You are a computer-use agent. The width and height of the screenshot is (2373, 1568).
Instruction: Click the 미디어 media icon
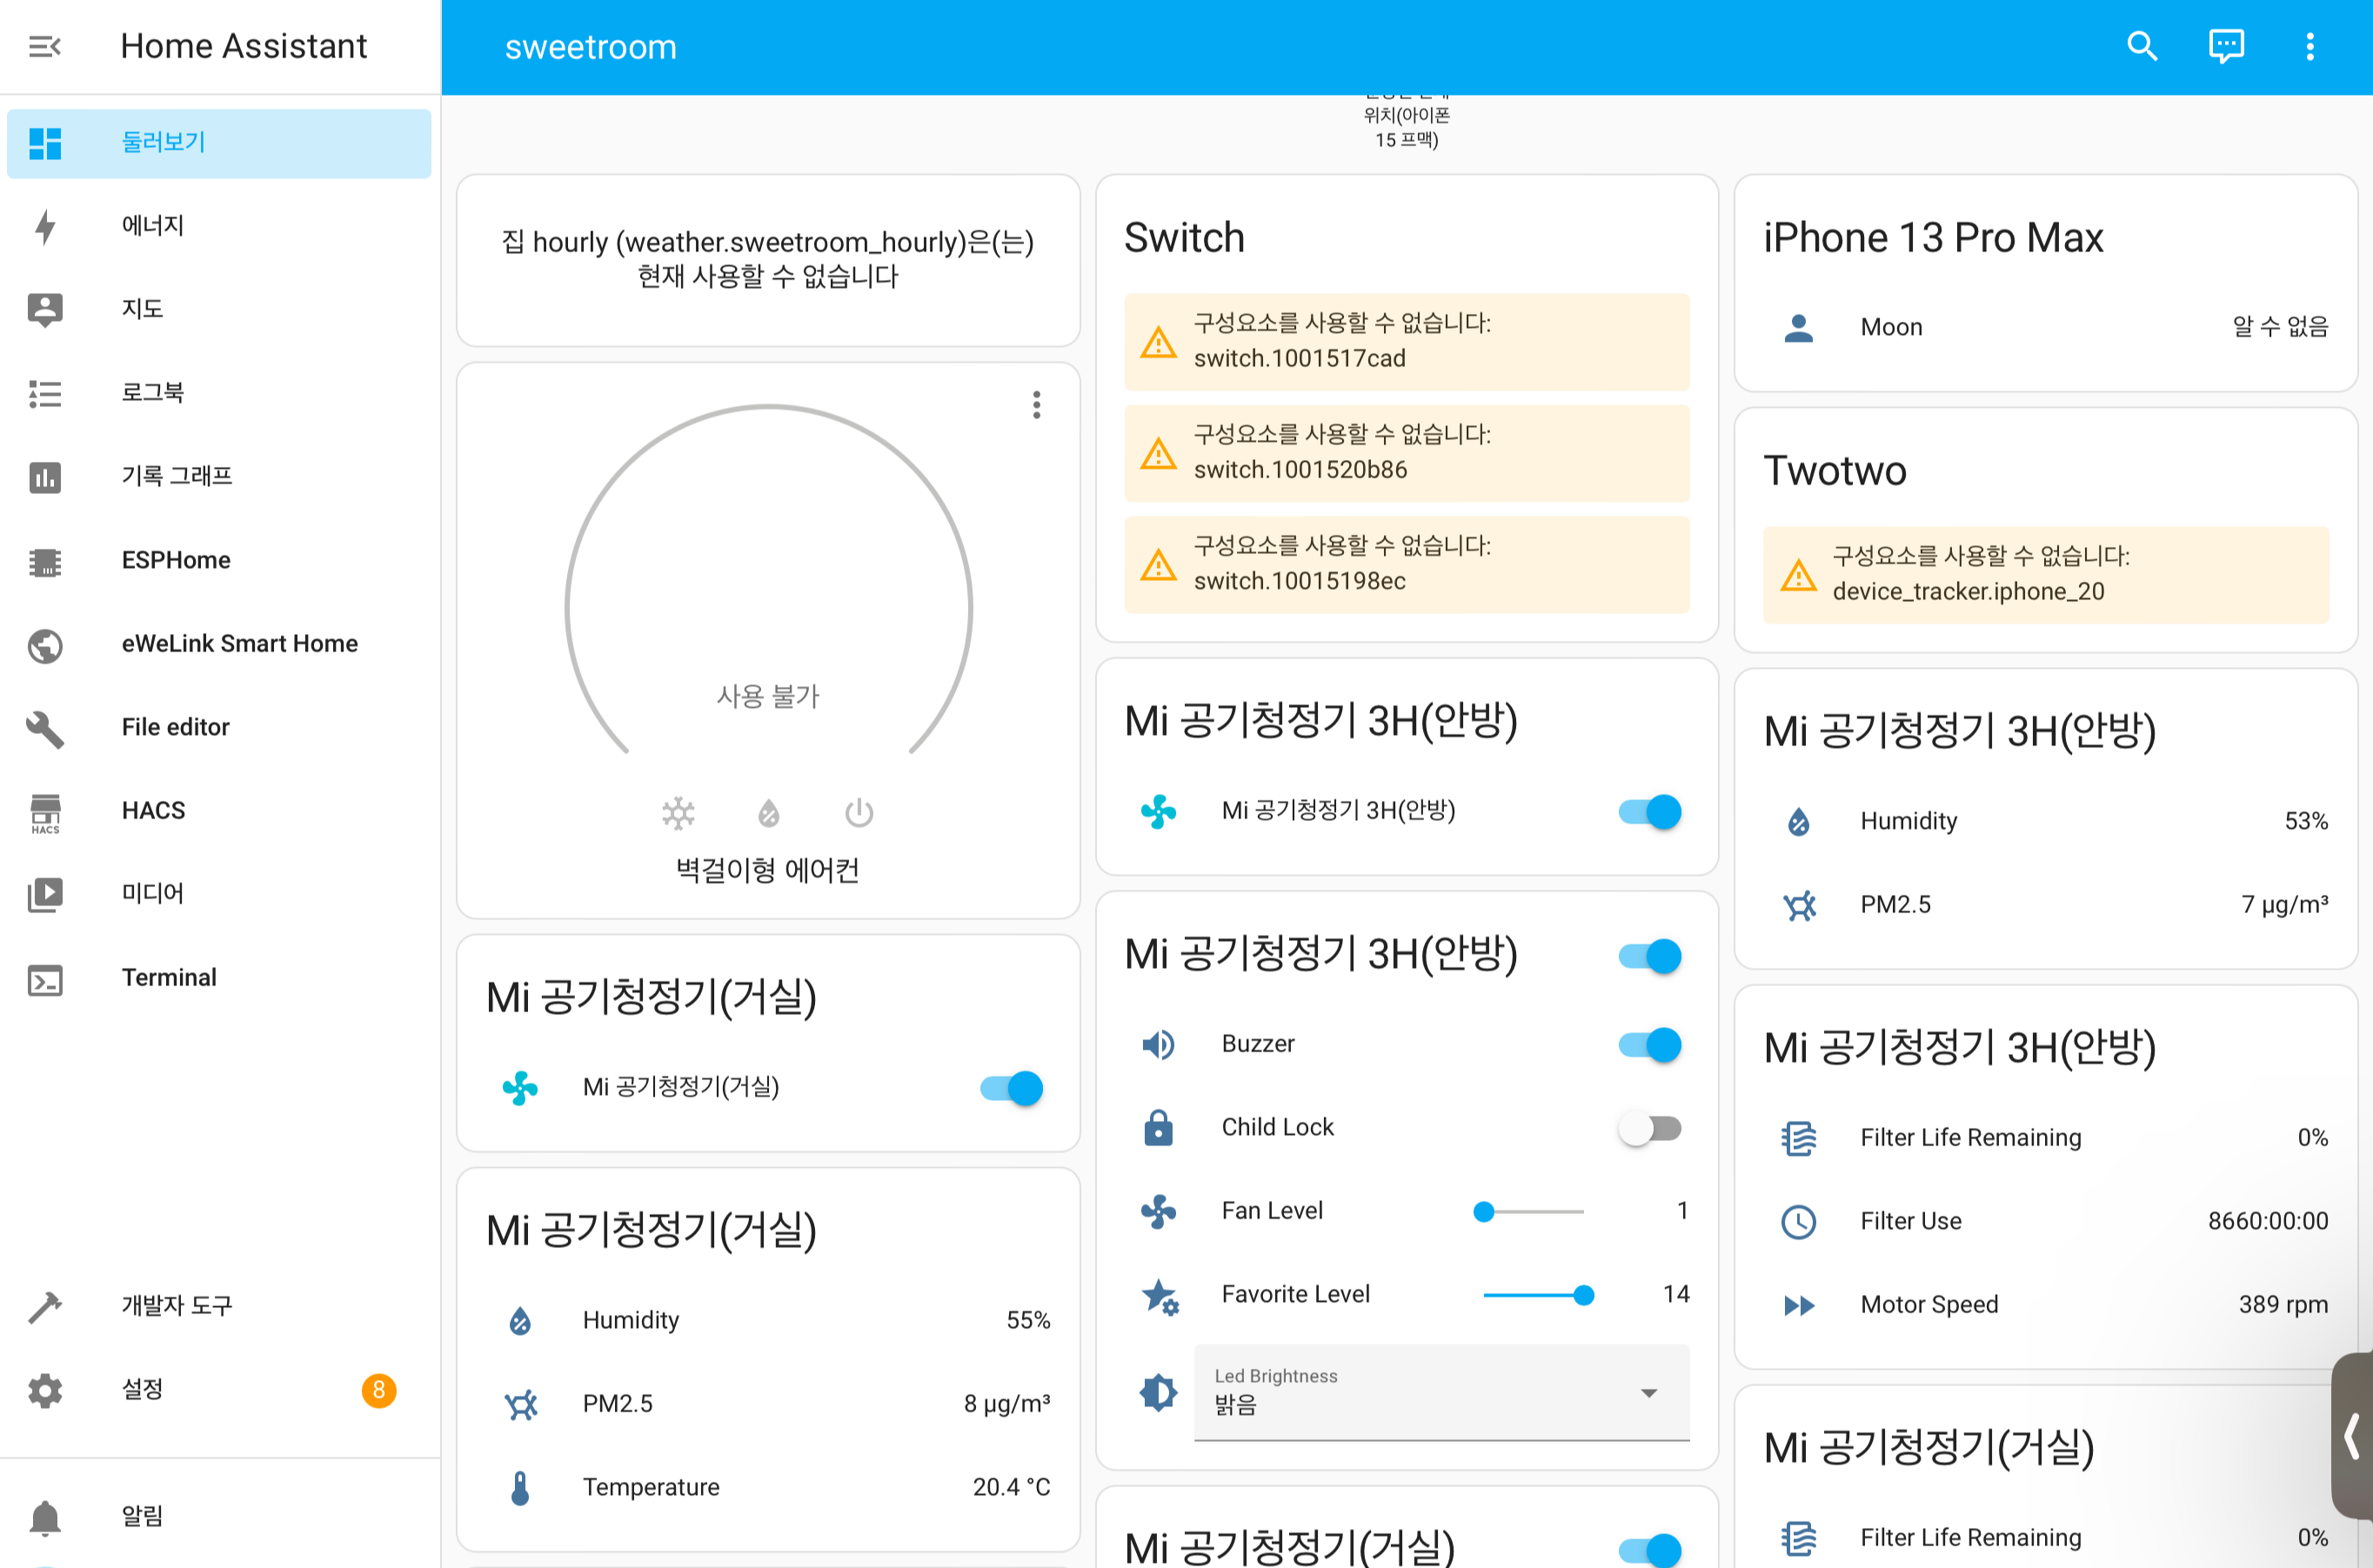click(x=45, y=894)
